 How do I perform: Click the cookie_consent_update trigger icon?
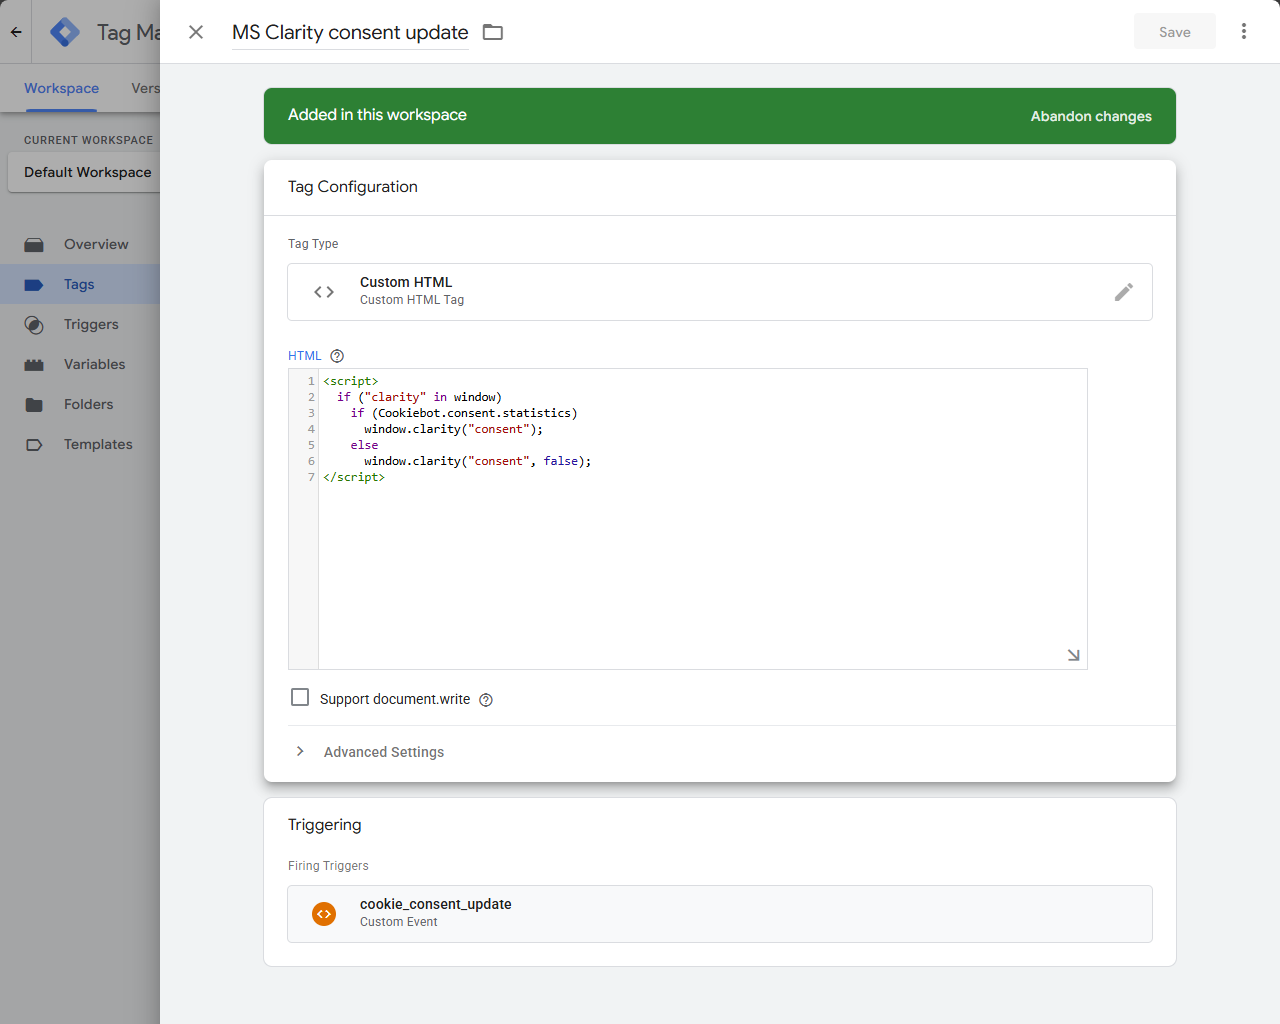click(x=324, y=914)
